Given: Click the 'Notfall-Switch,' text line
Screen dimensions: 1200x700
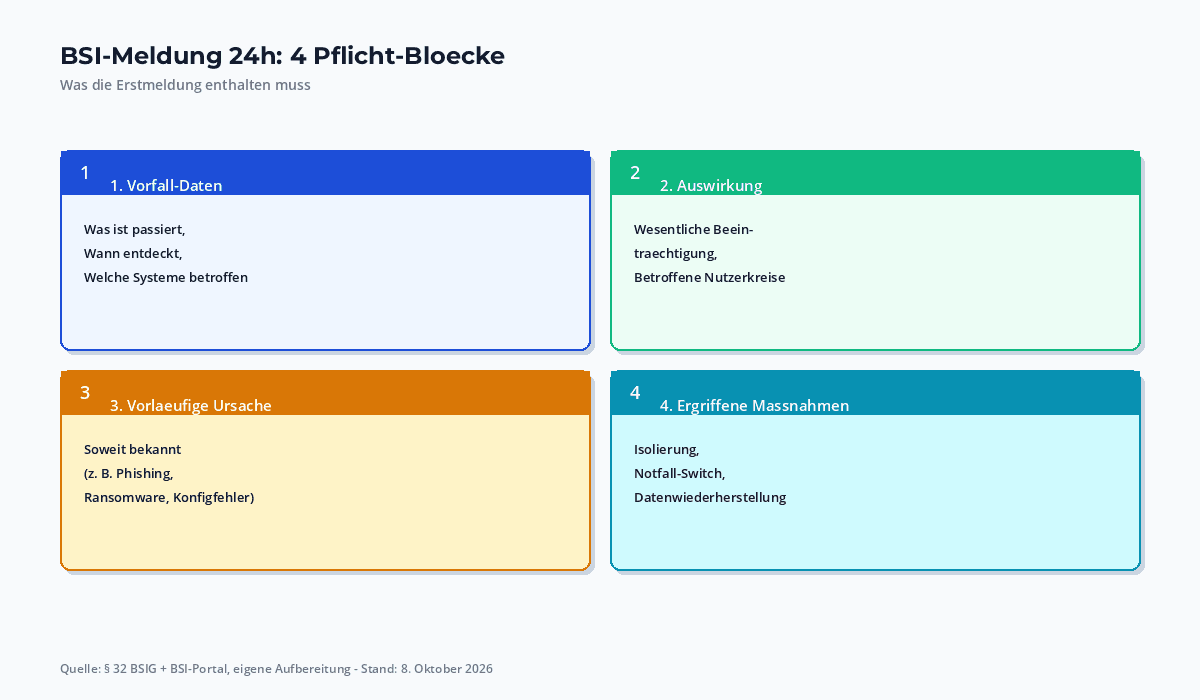Looking at the screenshot, I should pos(680,474).
